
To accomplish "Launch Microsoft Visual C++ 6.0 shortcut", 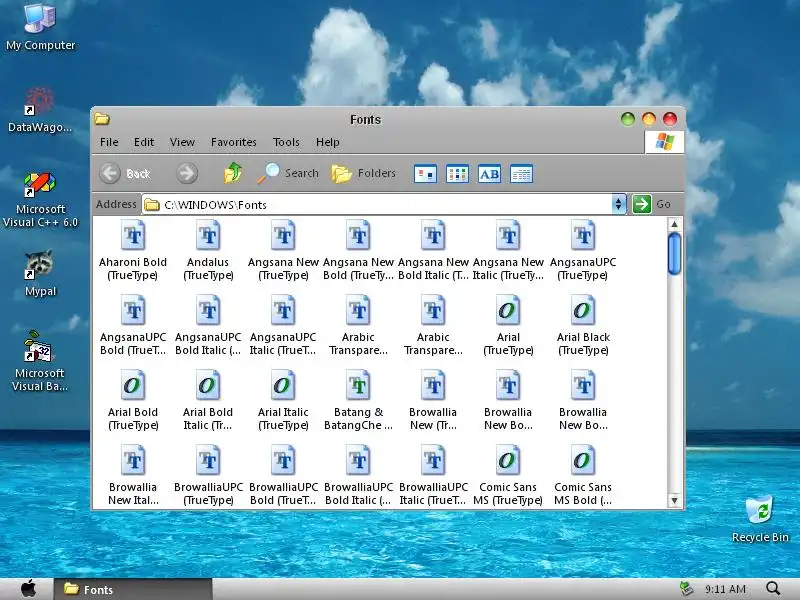I will tap(40, 200).
